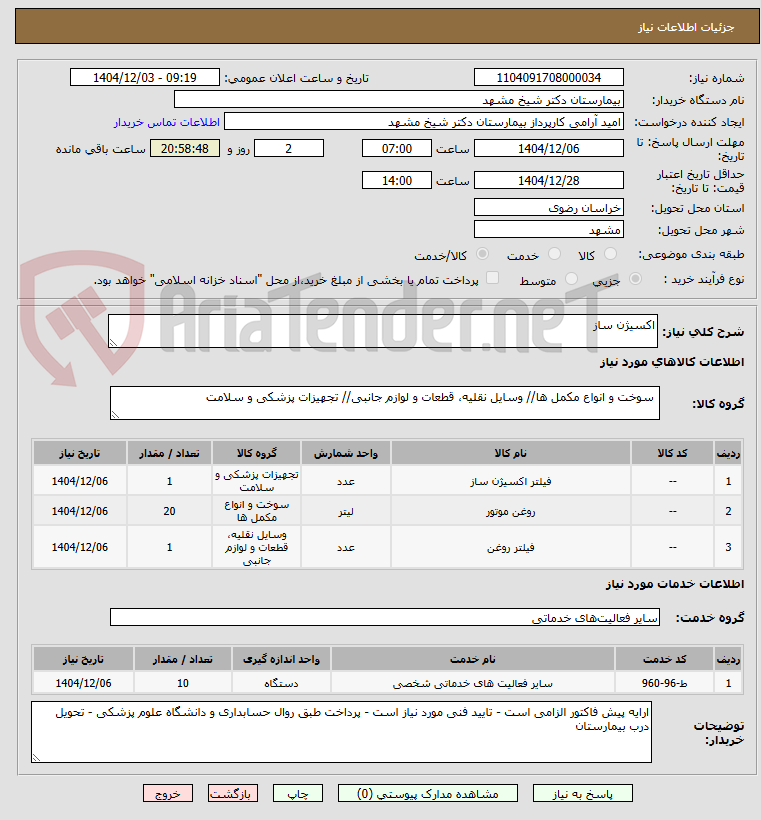Click the validity time field 14:00
This screenshot has height=820, width=761.
pos(397,180)
